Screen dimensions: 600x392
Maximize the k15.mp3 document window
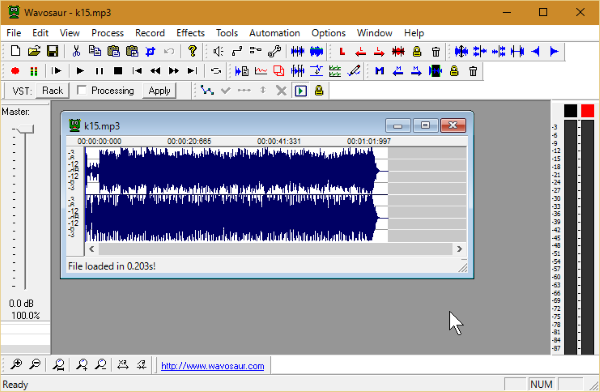point(425,125)
